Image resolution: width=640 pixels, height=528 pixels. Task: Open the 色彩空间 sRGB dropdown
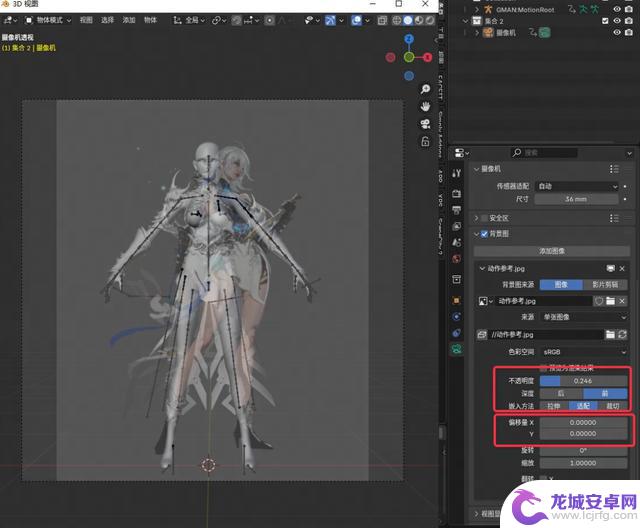(584, 352)
